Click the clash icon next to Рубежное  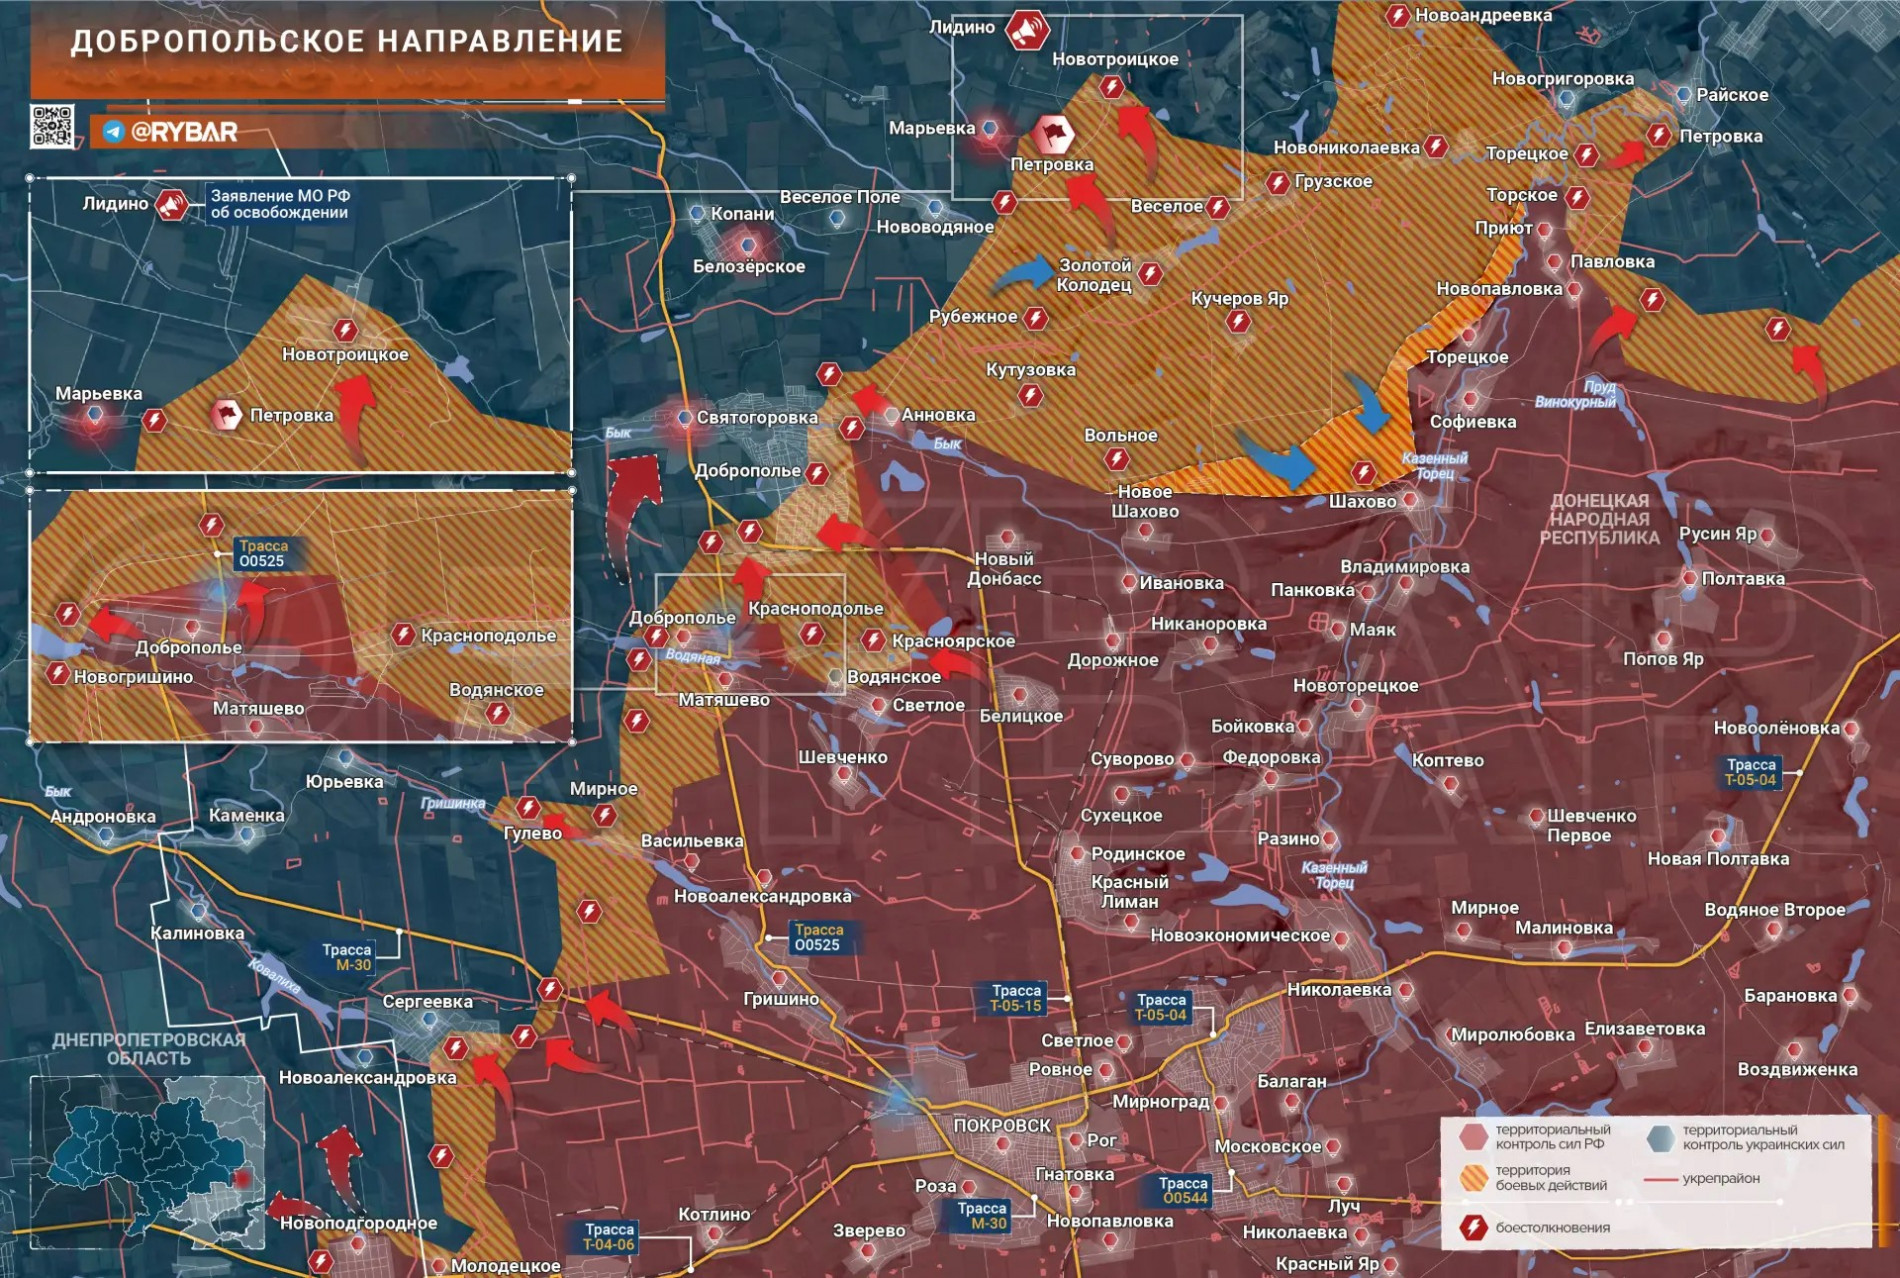[1036, 318]
